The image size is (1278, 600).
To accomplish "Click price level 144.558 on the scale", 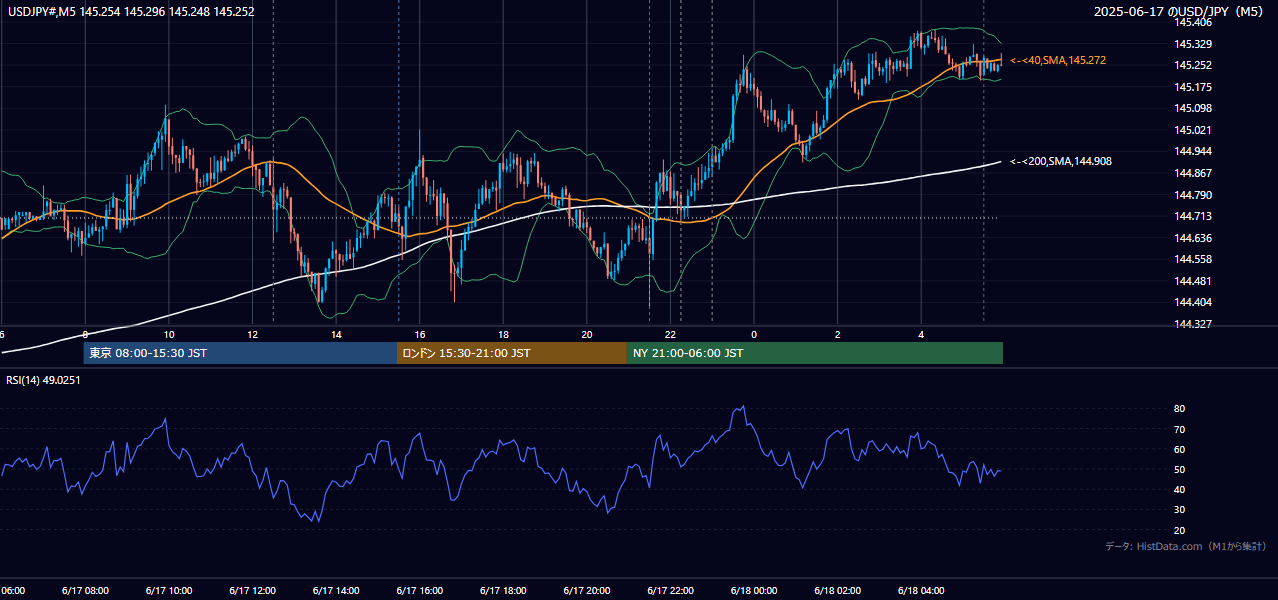I will (x=1193, y=259).
